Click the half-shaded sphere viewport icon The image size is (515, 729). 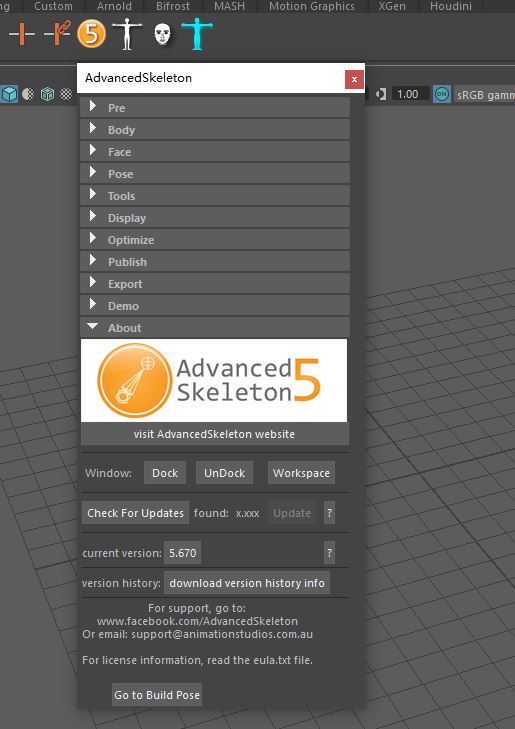tap(28, 94)
